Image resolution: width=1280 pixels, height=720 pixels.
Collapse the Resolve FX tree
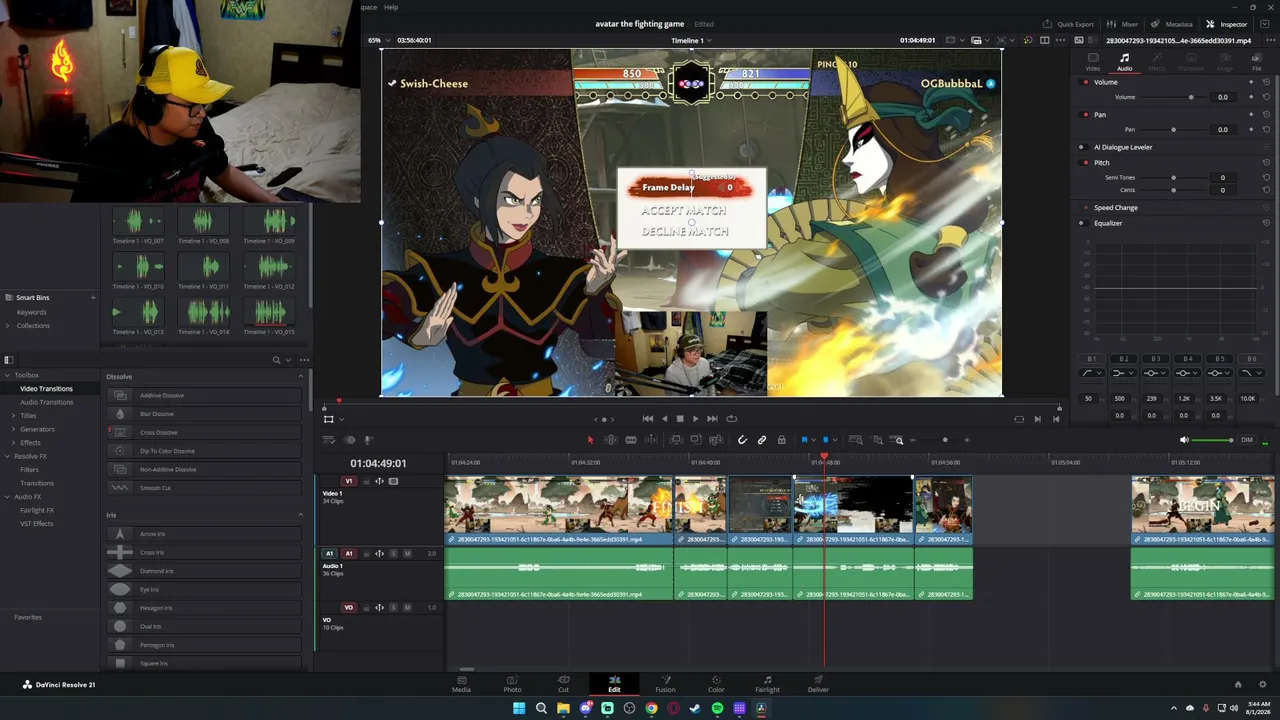pos(8,456)
